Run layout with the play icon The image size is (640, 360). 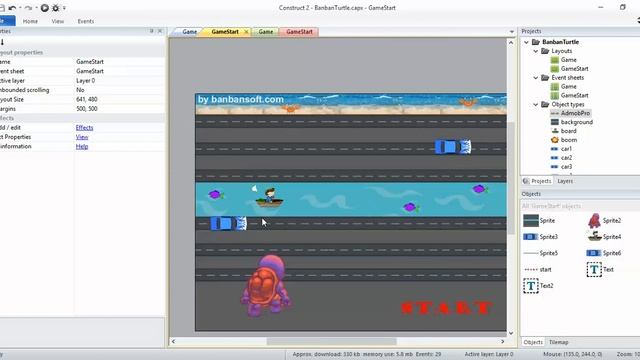[44, 8]
